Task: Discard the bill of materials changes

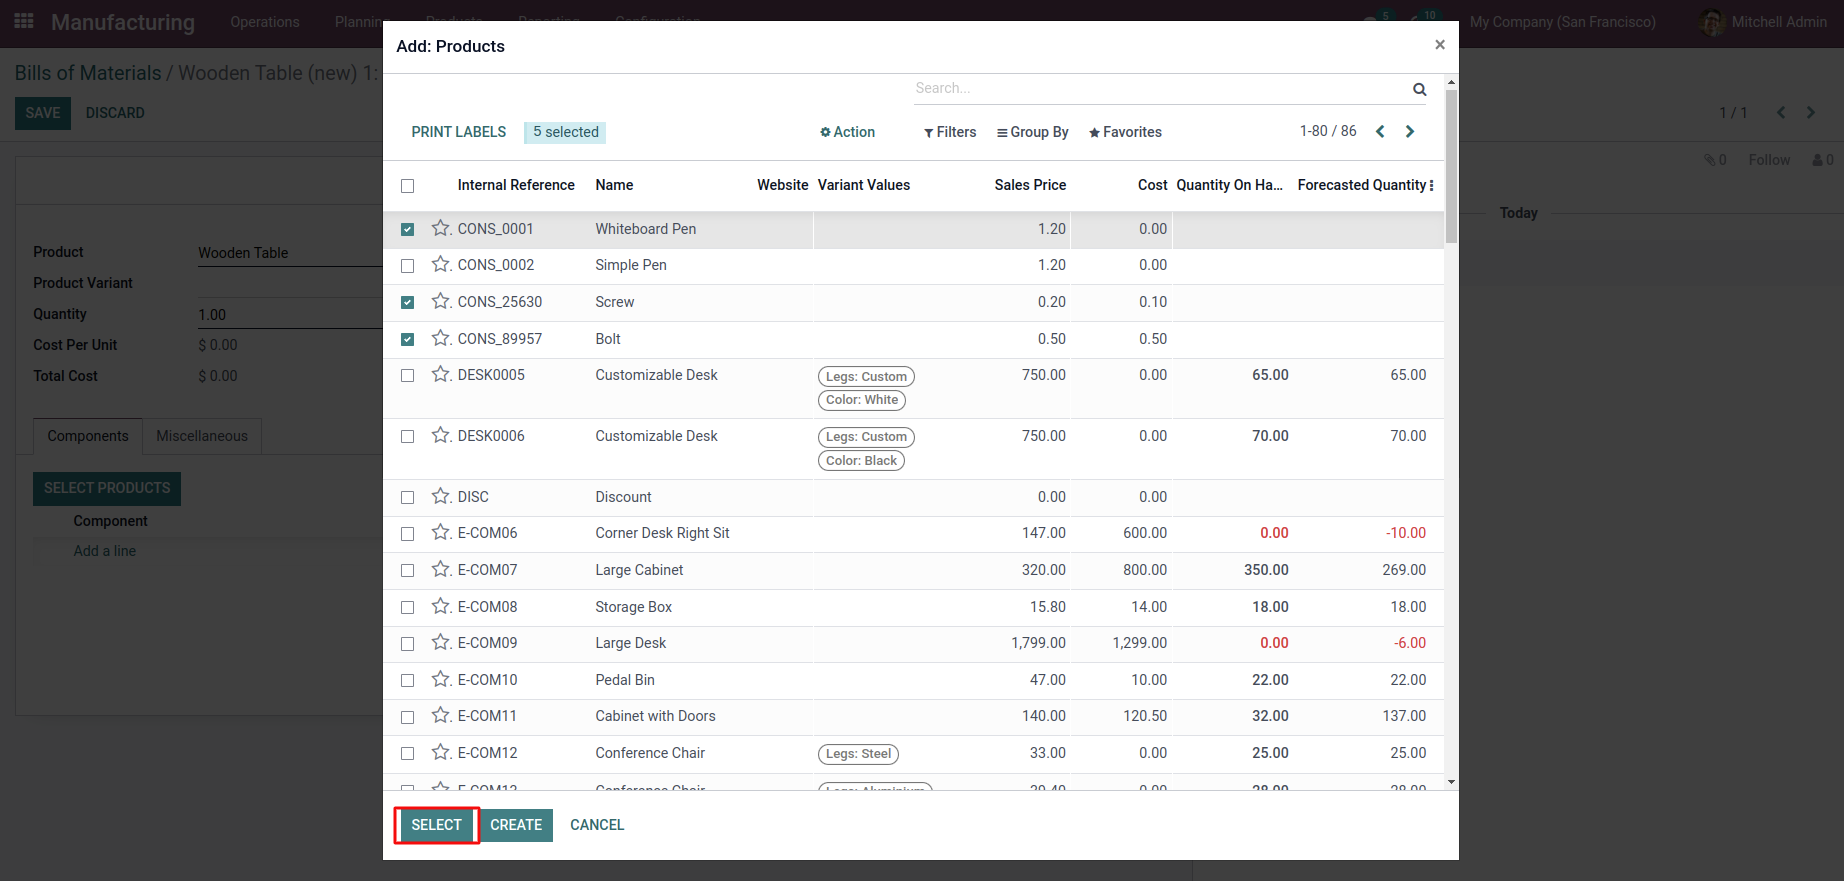Action: [115, 113]
